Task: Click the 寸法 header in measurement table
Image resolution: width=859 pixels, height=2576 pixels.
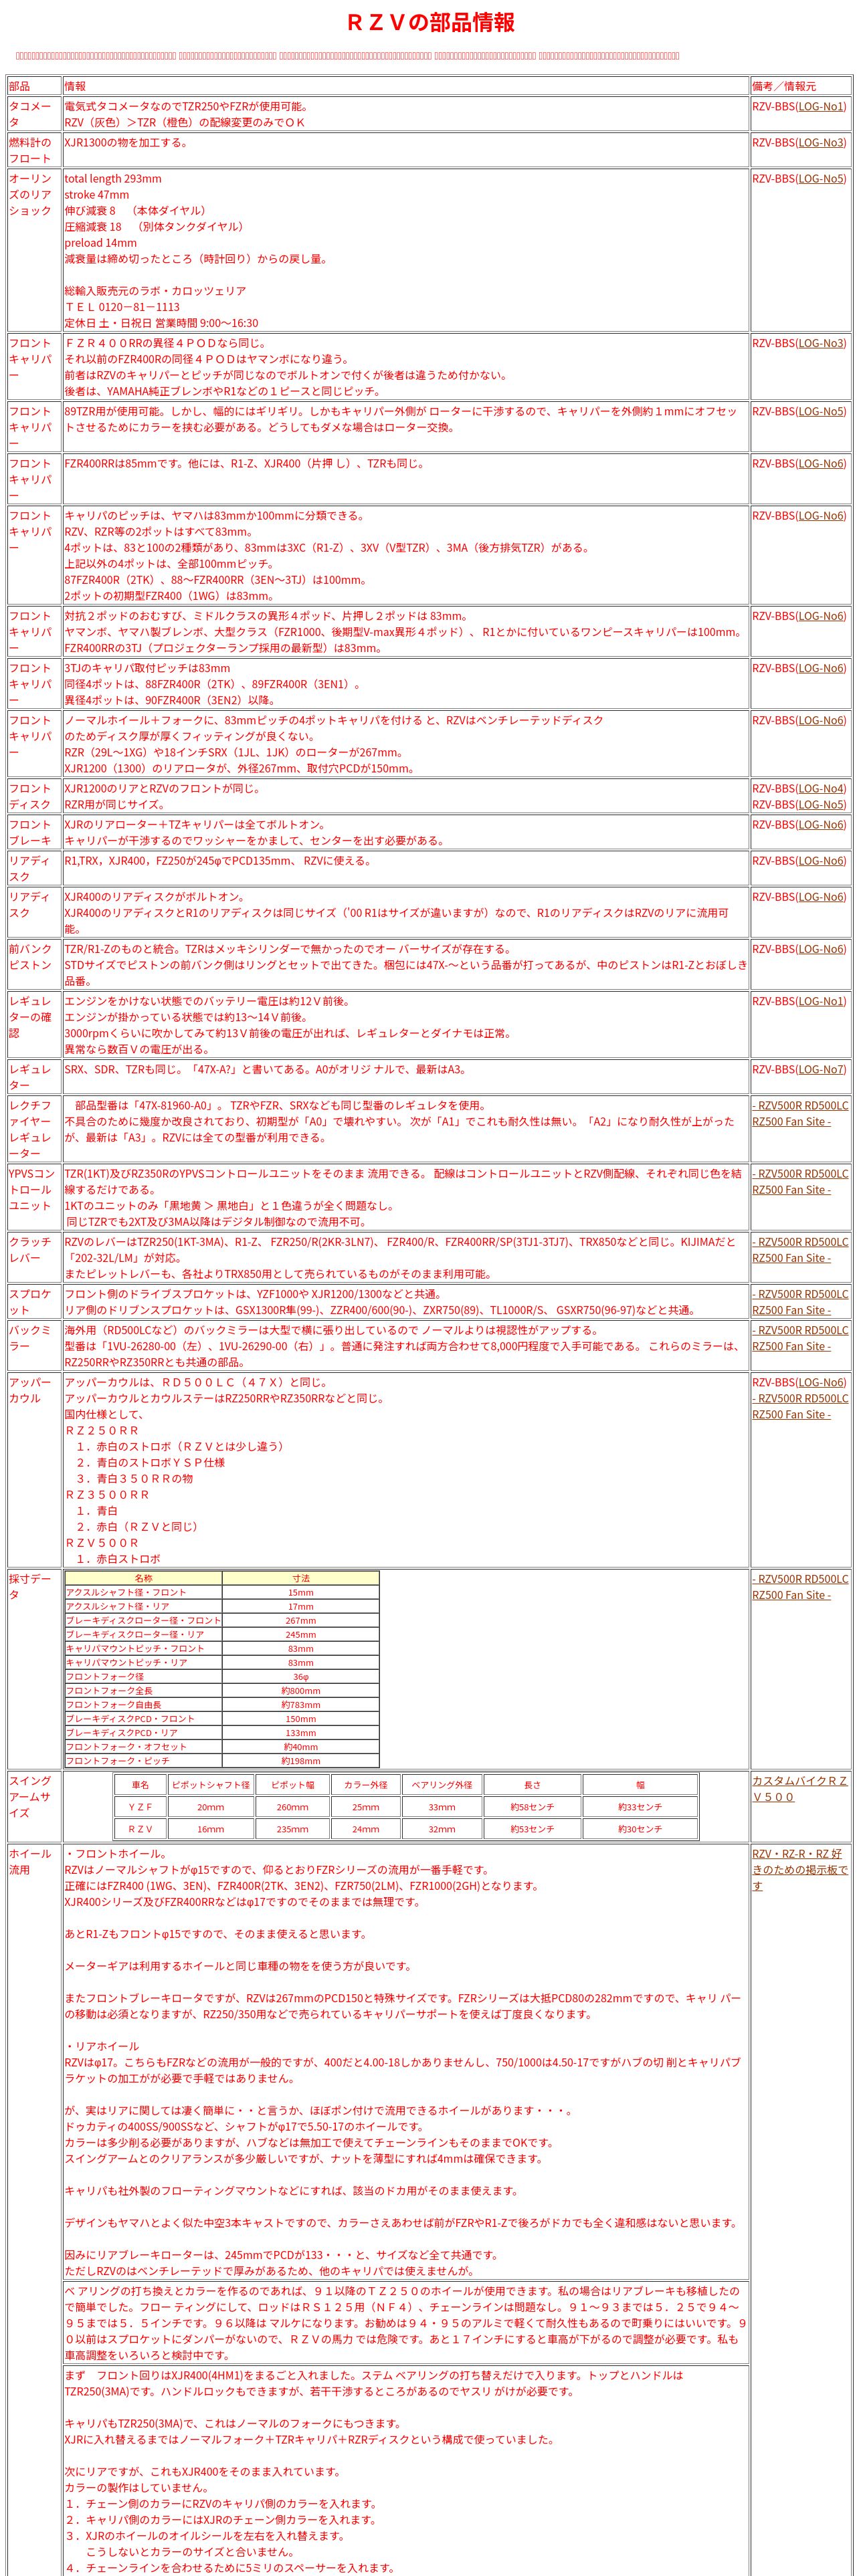Action: click(300, 1578)
